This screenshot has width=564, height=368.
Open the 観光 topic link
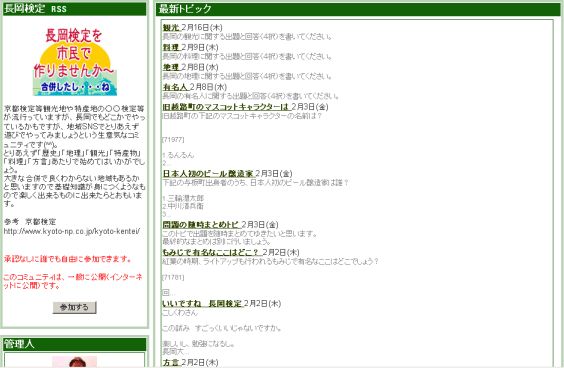(x=171, y=28)
